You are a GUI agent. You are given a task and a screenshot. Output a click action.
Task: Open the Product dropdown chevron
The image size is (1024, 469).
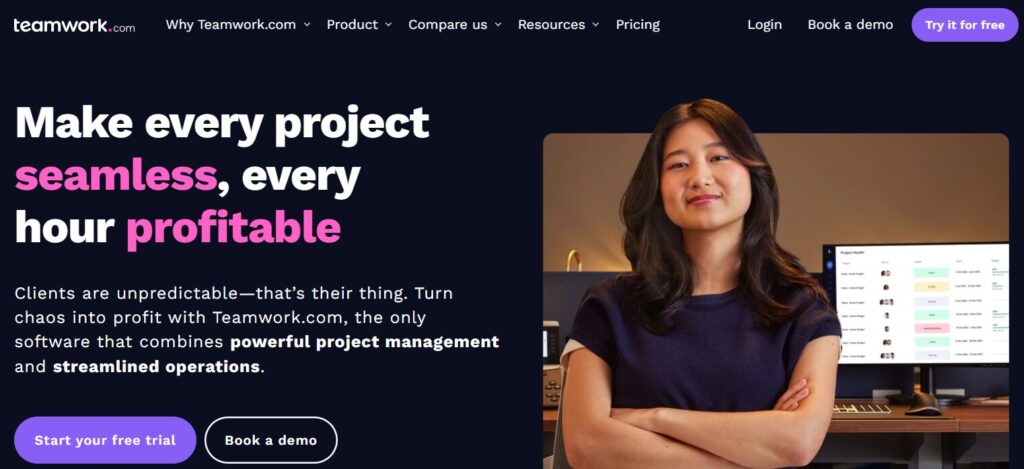[389, 25]
